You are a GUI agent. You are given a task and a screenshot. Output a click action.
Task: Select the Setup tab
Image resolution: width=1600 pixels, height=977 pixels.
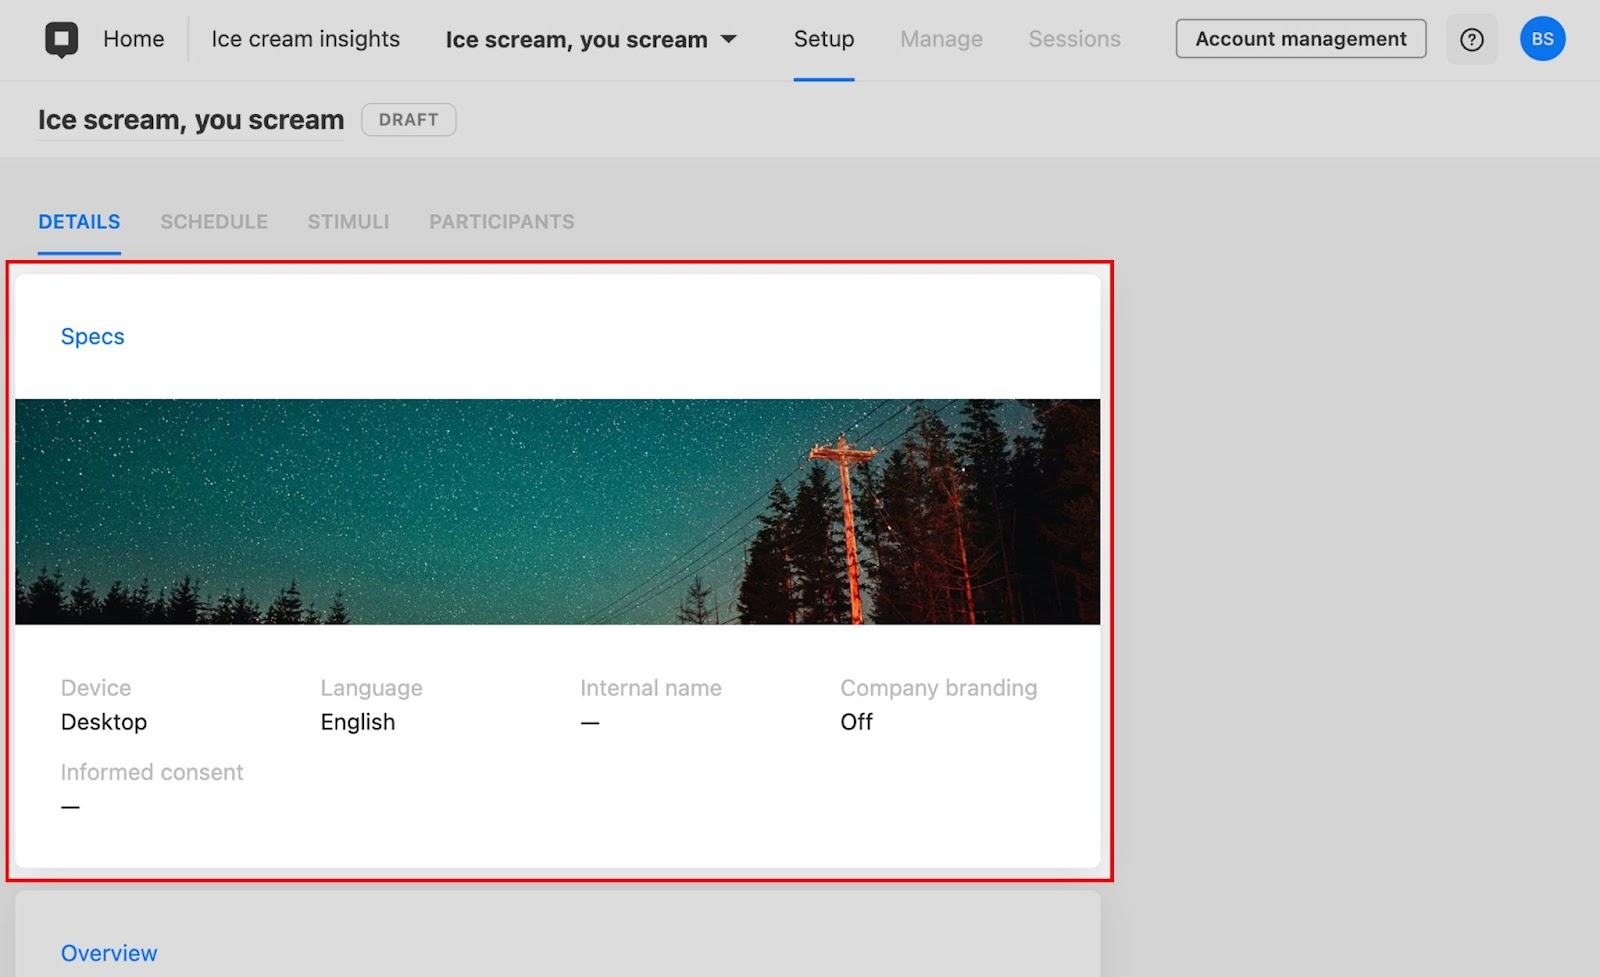(823, 39)
